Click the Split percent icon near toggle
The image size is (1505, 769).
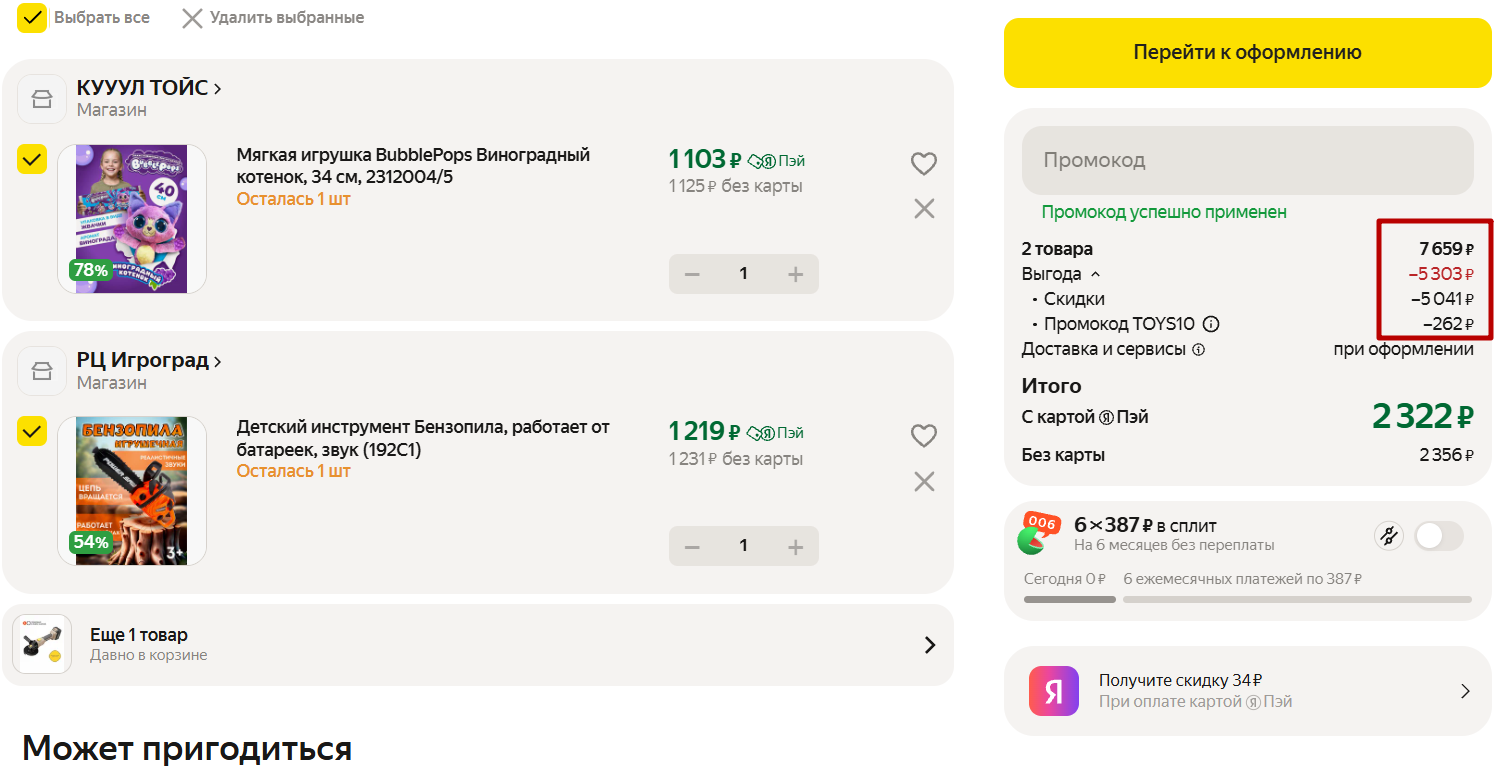click(x=1389, y=536)
